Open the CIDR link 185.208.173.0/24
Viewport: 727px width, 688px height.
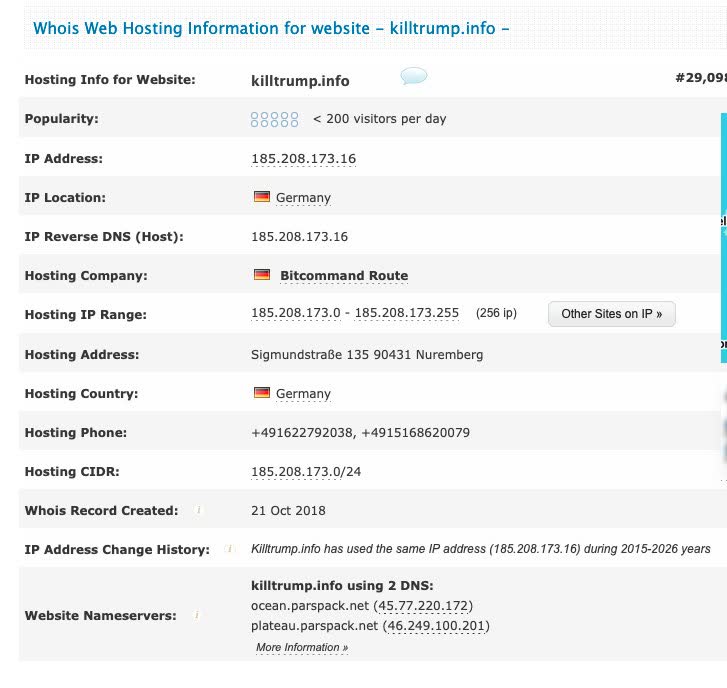pyautogui.click(x=306, y=471)
